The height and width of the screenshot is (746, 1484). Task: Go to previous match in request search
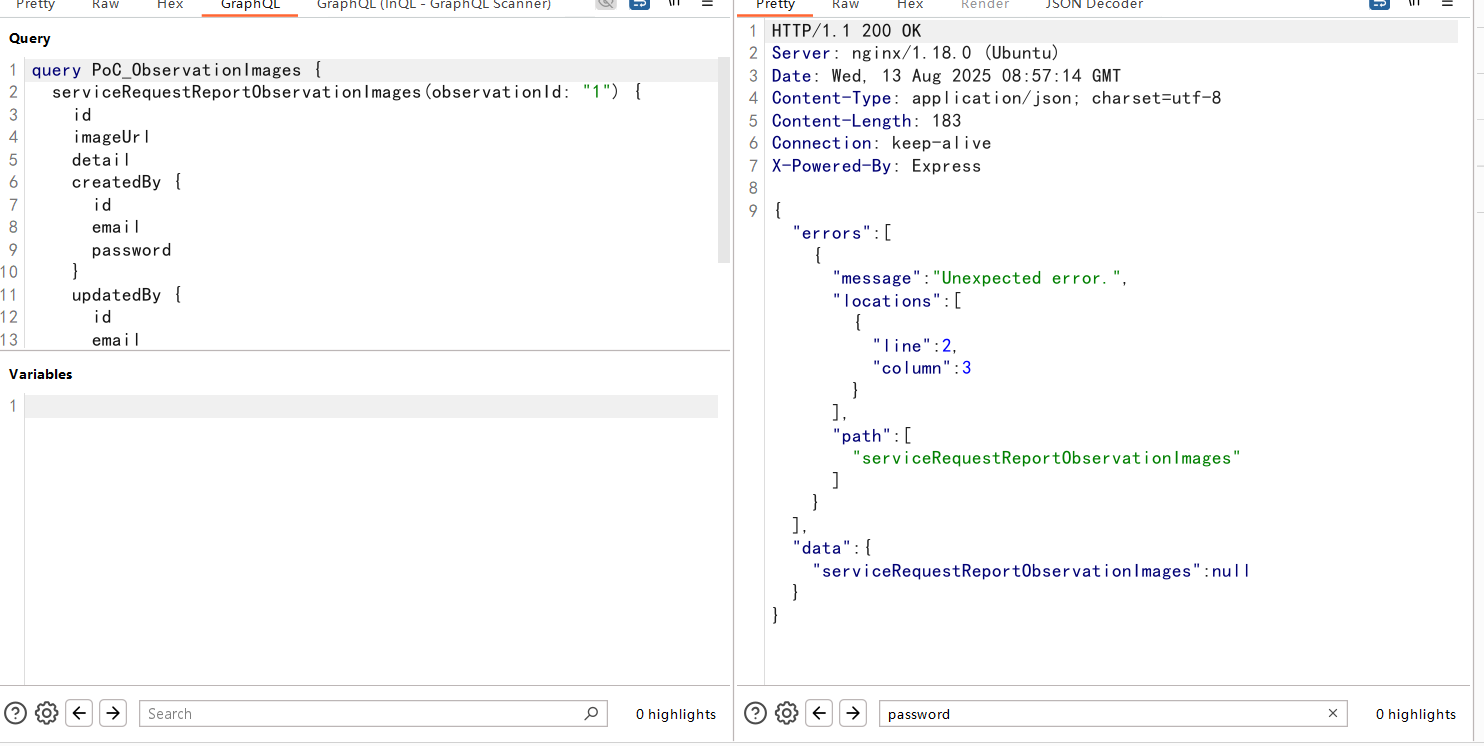pos(80,713)
